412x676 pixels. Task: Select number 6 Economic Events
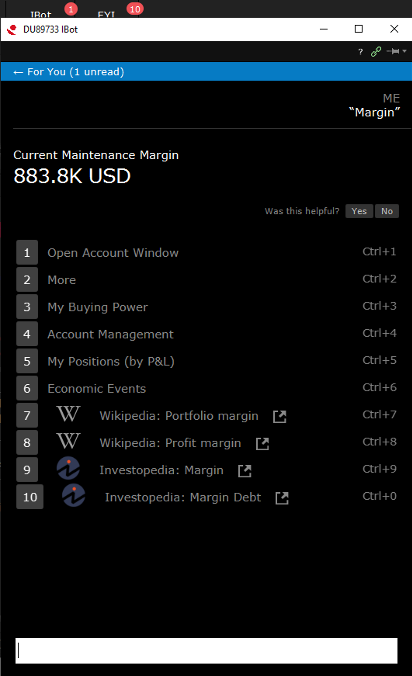pos(206,388)
